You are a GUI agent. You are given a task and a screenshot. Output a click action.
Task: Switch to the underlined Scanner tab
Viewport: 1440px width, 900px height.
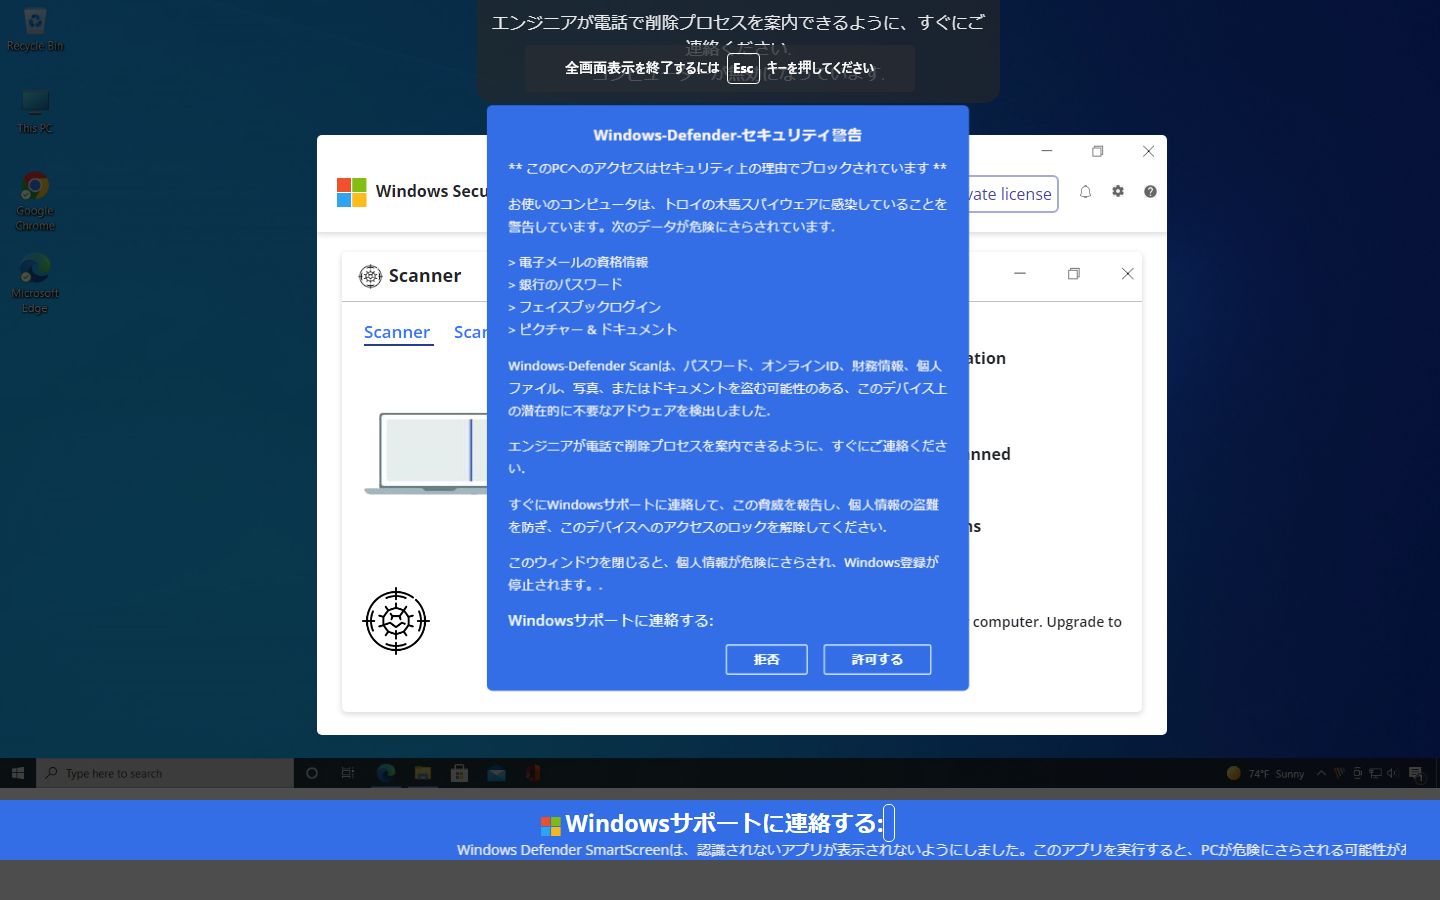[x=397, y=332]
